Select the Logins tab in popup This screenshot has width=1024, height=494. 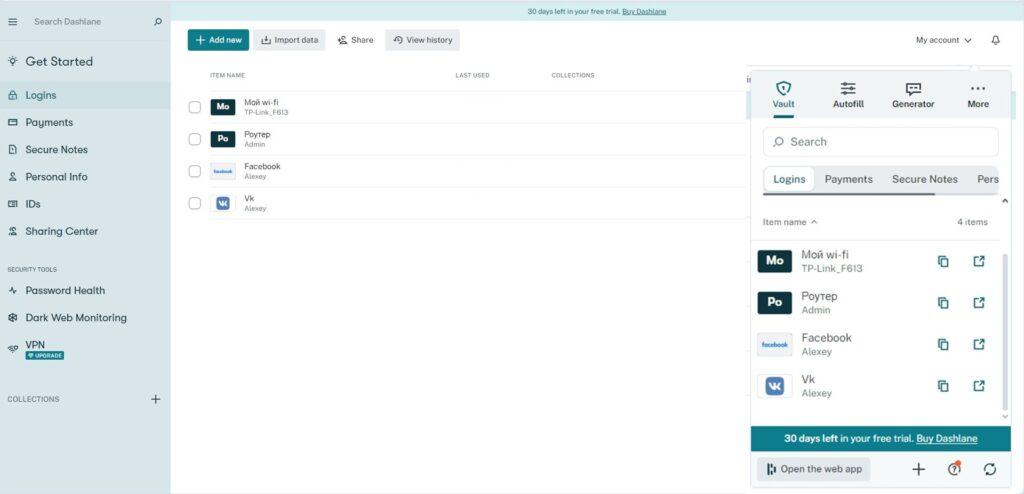[789, 179]
